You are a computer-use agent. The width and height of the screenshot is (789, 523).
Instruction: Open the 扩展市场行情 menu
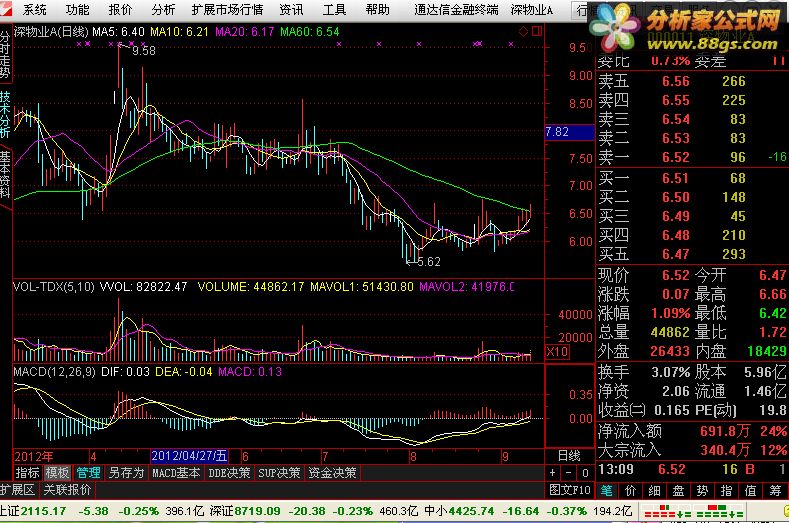click(x=227, y=10)
